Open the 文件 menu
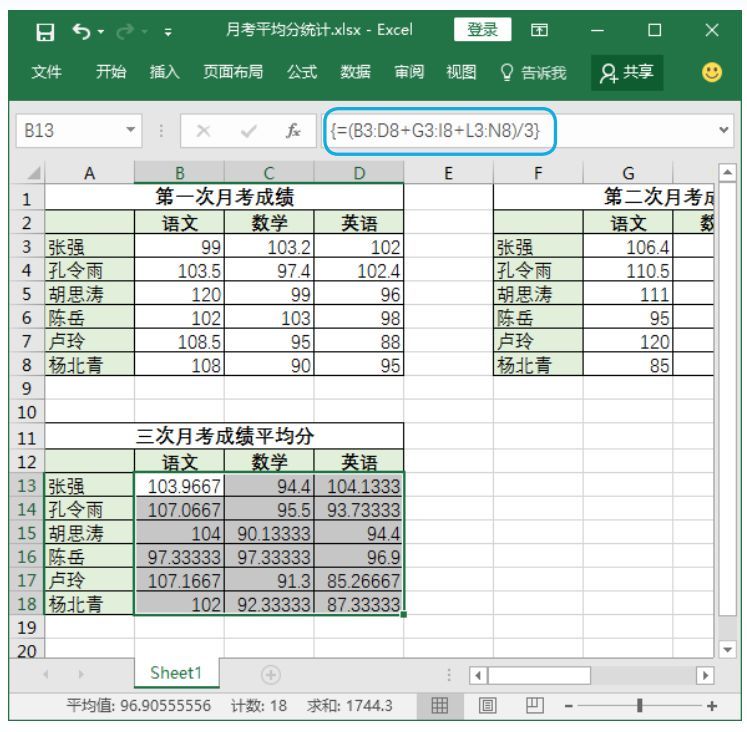This screenshot has height=732, width=747. (x=47, y=72)
